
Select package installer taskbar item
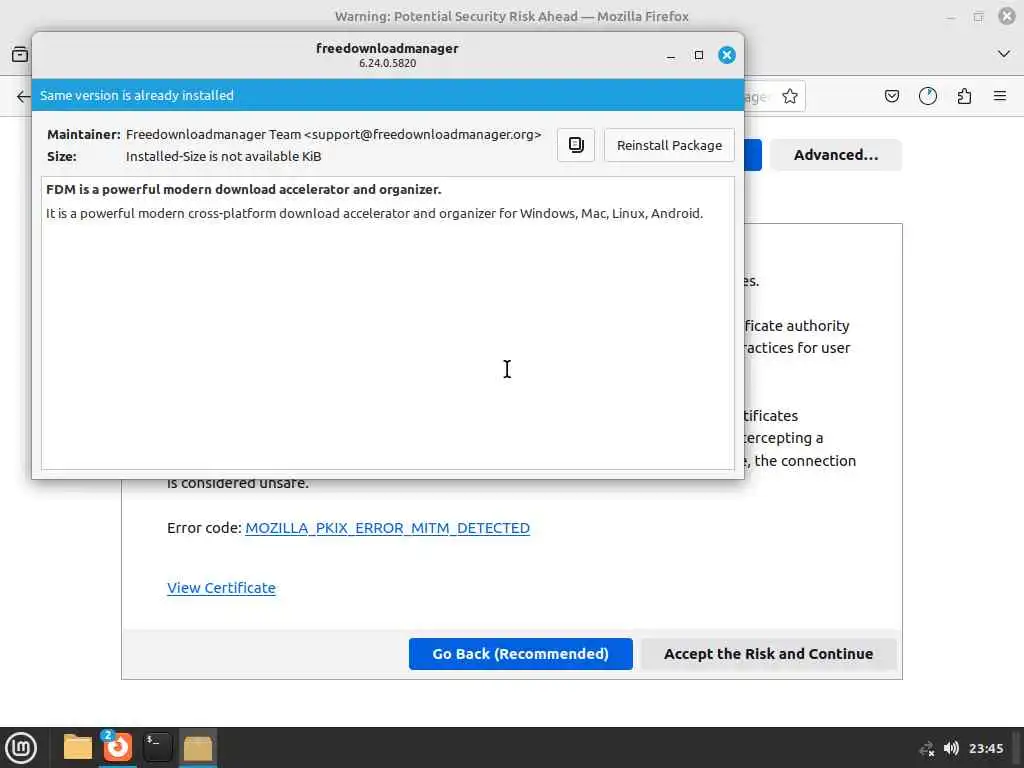(x=197, y=748)
